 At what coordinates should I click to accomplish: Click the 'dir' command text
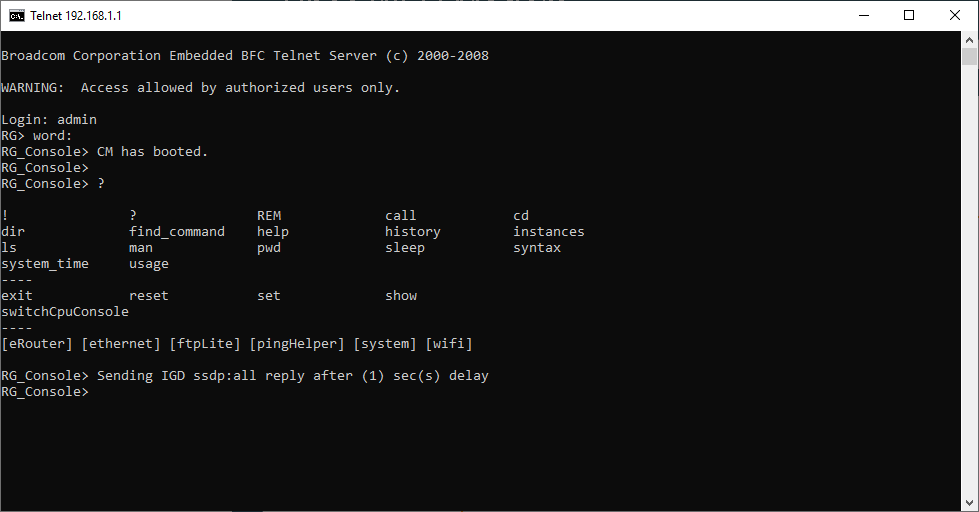[13, 232]
